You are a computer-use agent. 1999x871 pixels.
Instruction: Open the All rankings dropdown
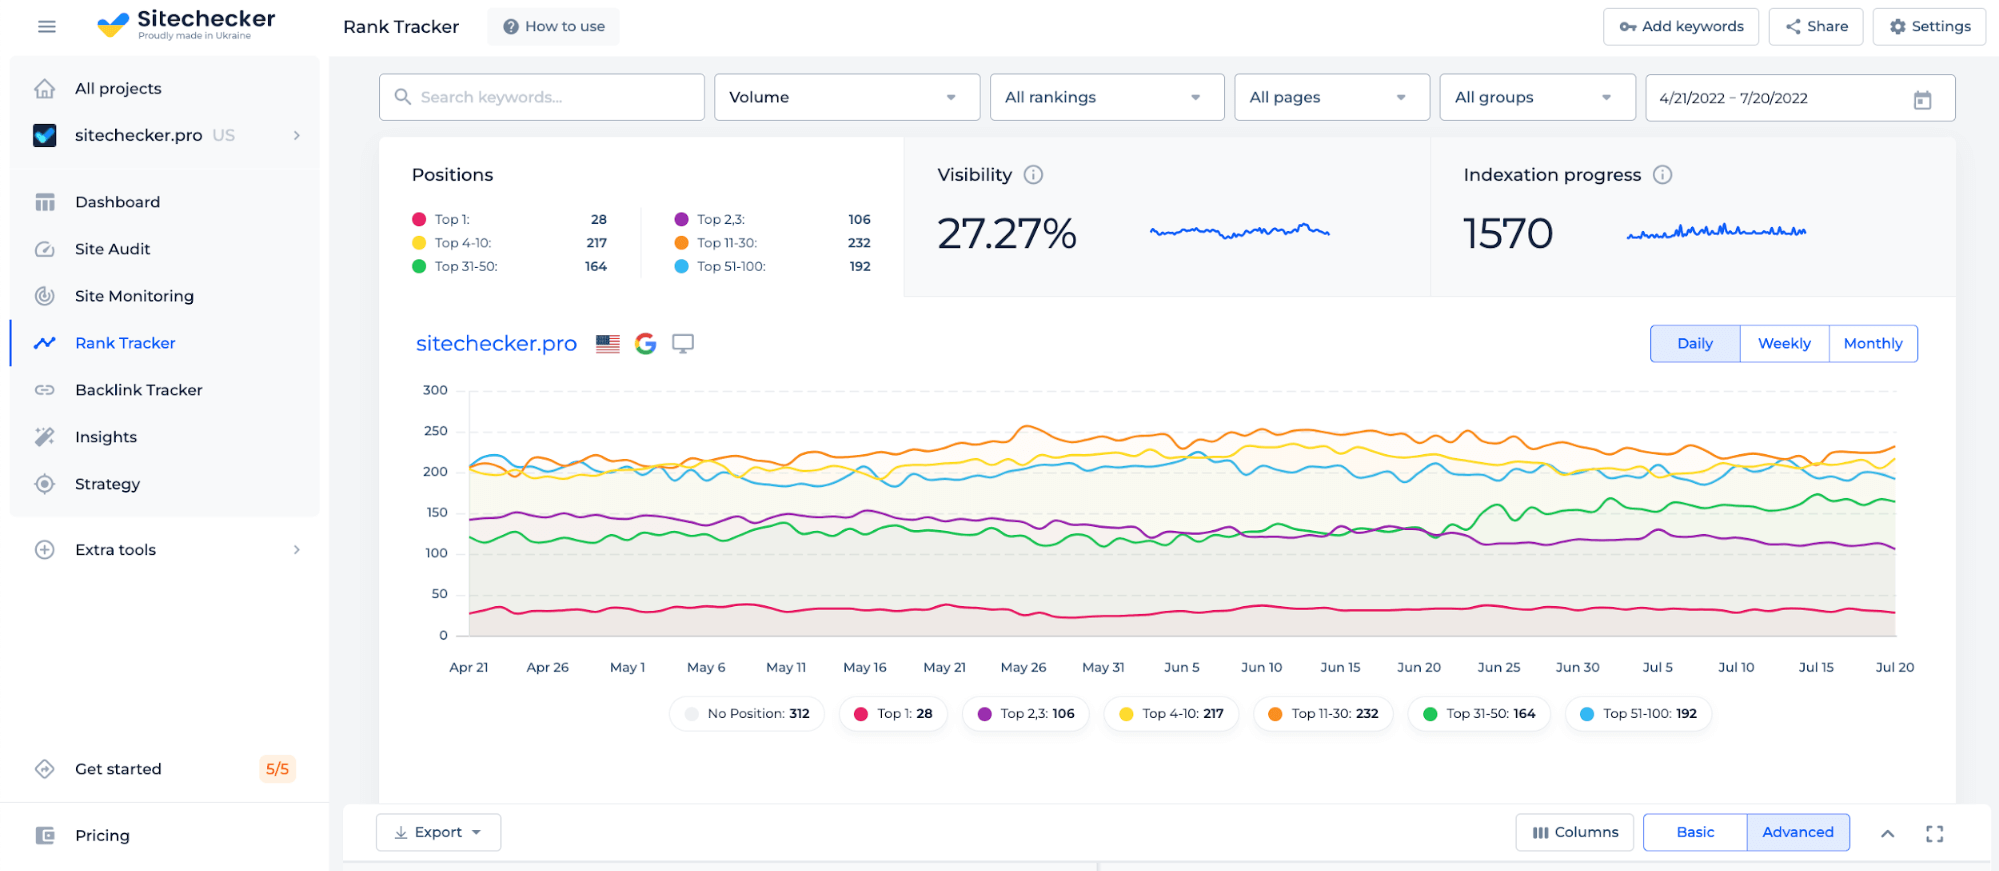pos(1107,98)
